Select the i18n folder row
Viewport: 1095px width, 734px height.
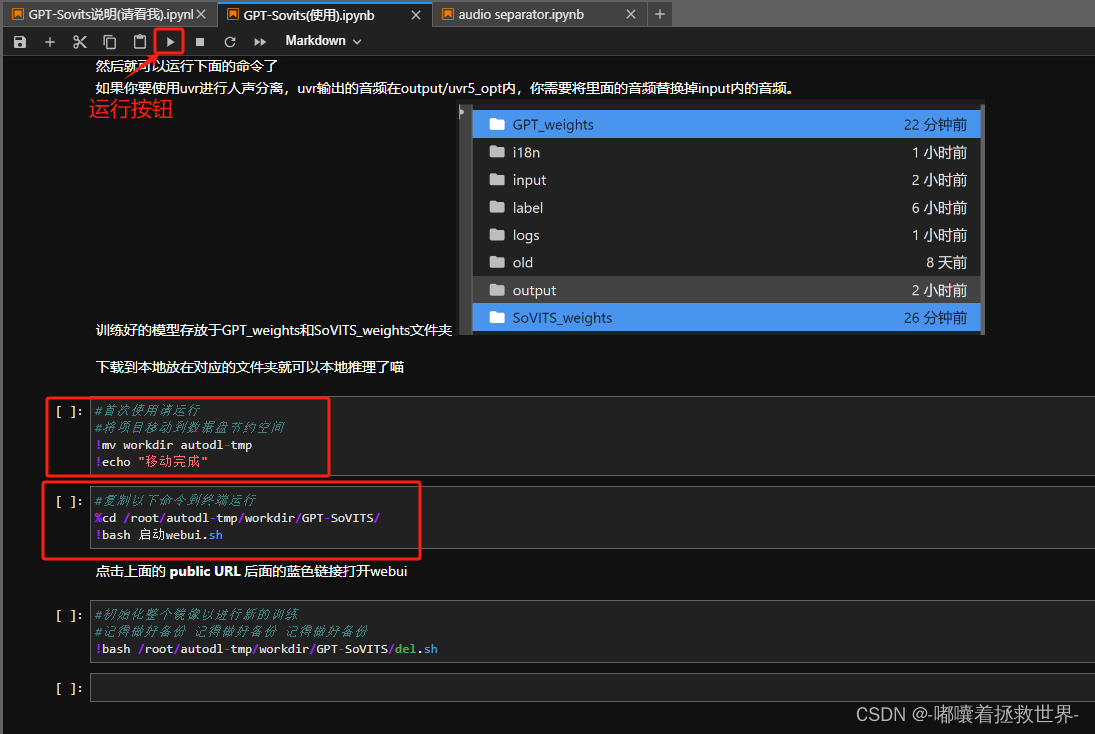pyautogui.click(x=726, y=152)
